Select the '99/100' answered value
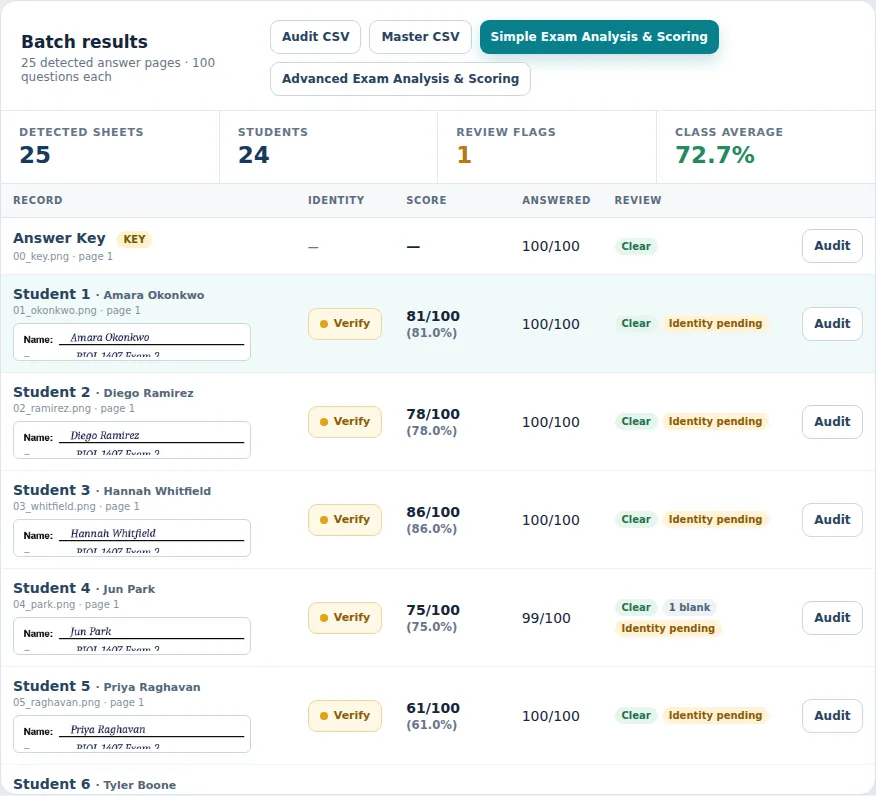The height and width of the screenshot is (796, 876). [x=546, y=618]
